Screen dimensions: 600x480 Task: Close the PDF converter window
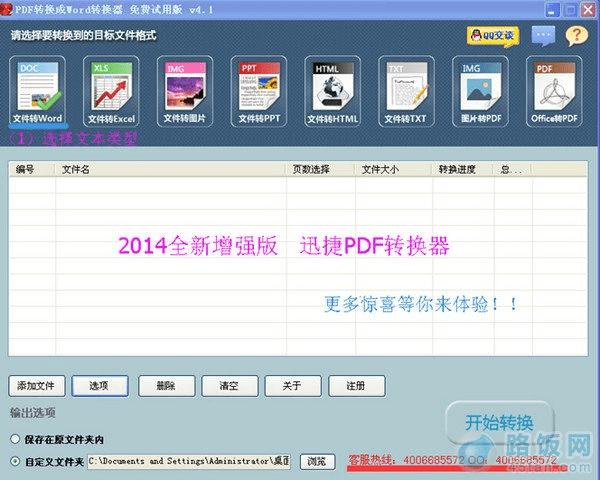pyautogui.click(x=588, y=10)
